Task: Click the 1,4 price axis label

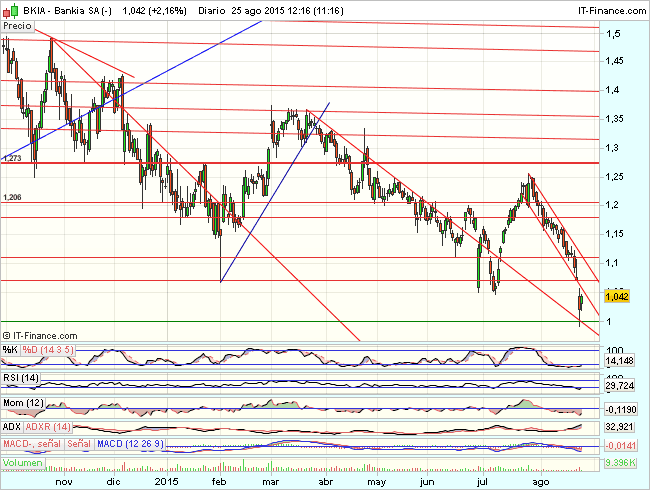Action: click(x=612, y=90)
